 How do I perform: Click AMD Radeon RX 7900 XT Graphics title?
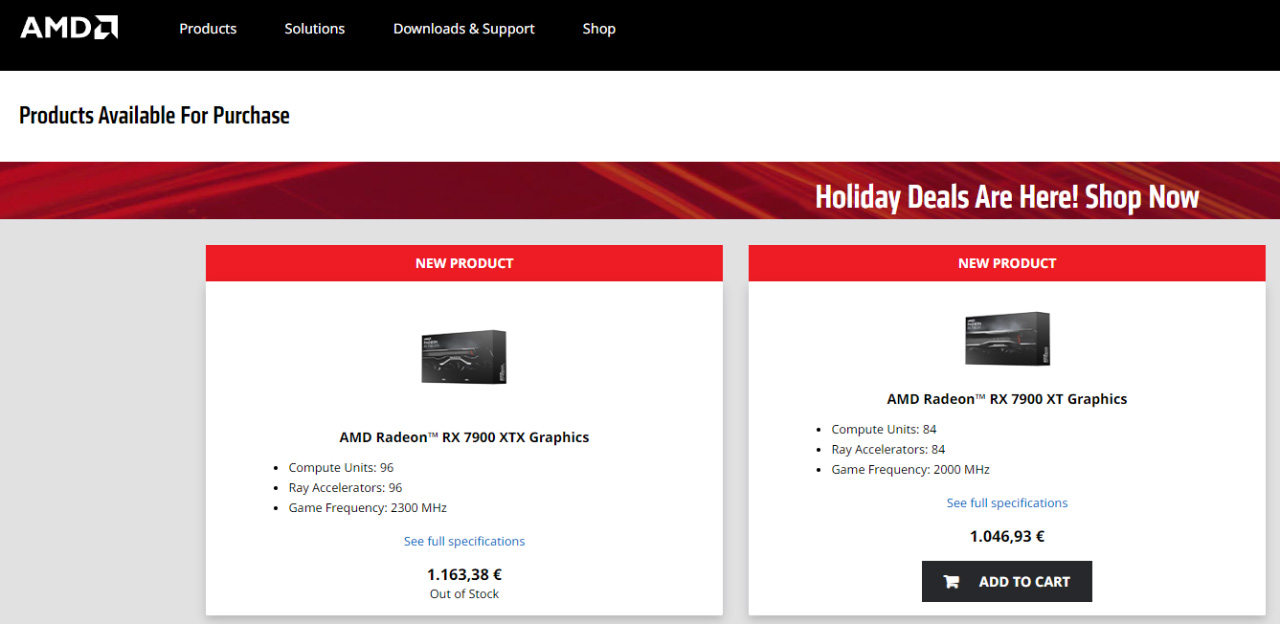pos(1007,399)
